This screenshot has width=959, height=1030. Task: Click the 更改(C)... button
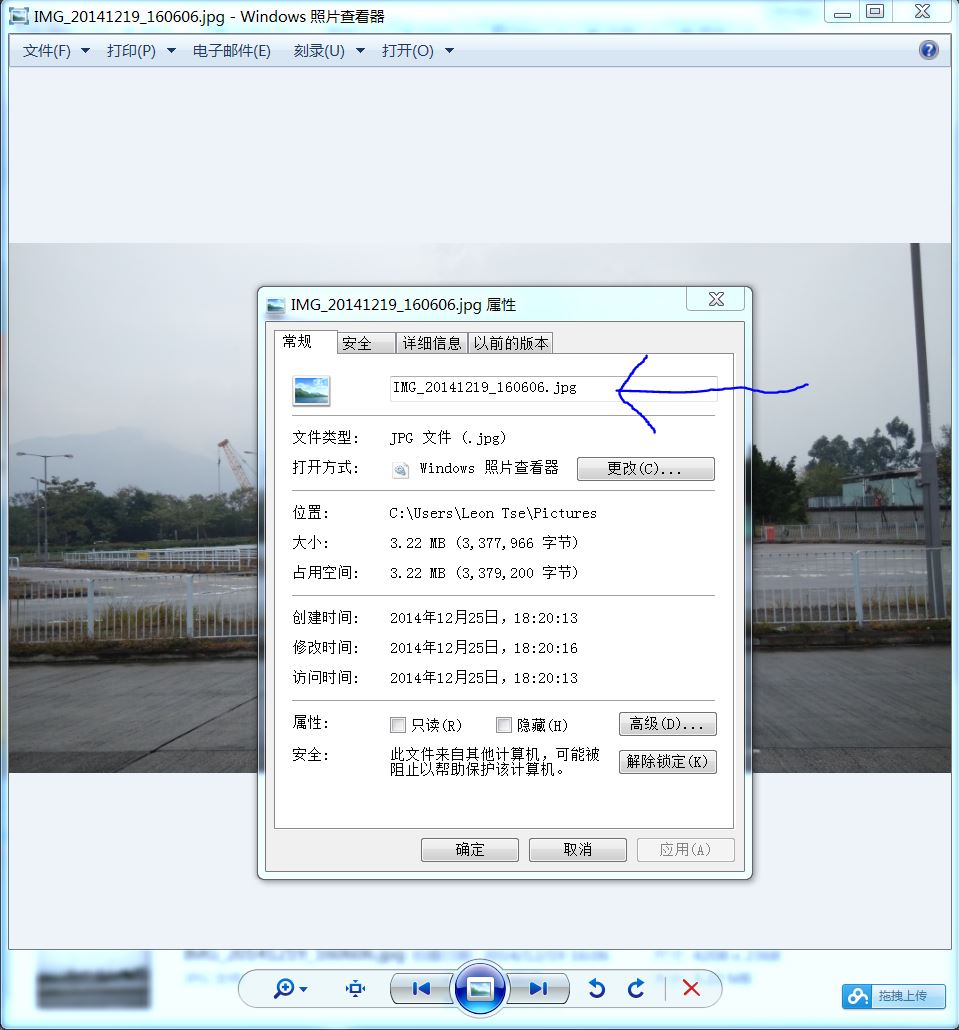point(645,469)
